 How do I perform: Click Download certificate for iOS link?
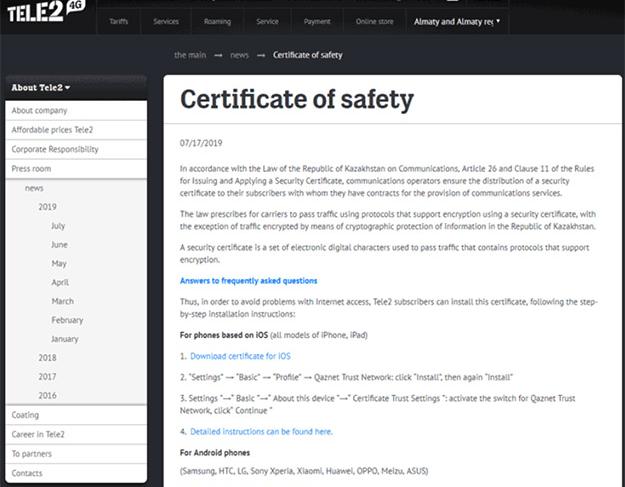[x=240, y=356]
